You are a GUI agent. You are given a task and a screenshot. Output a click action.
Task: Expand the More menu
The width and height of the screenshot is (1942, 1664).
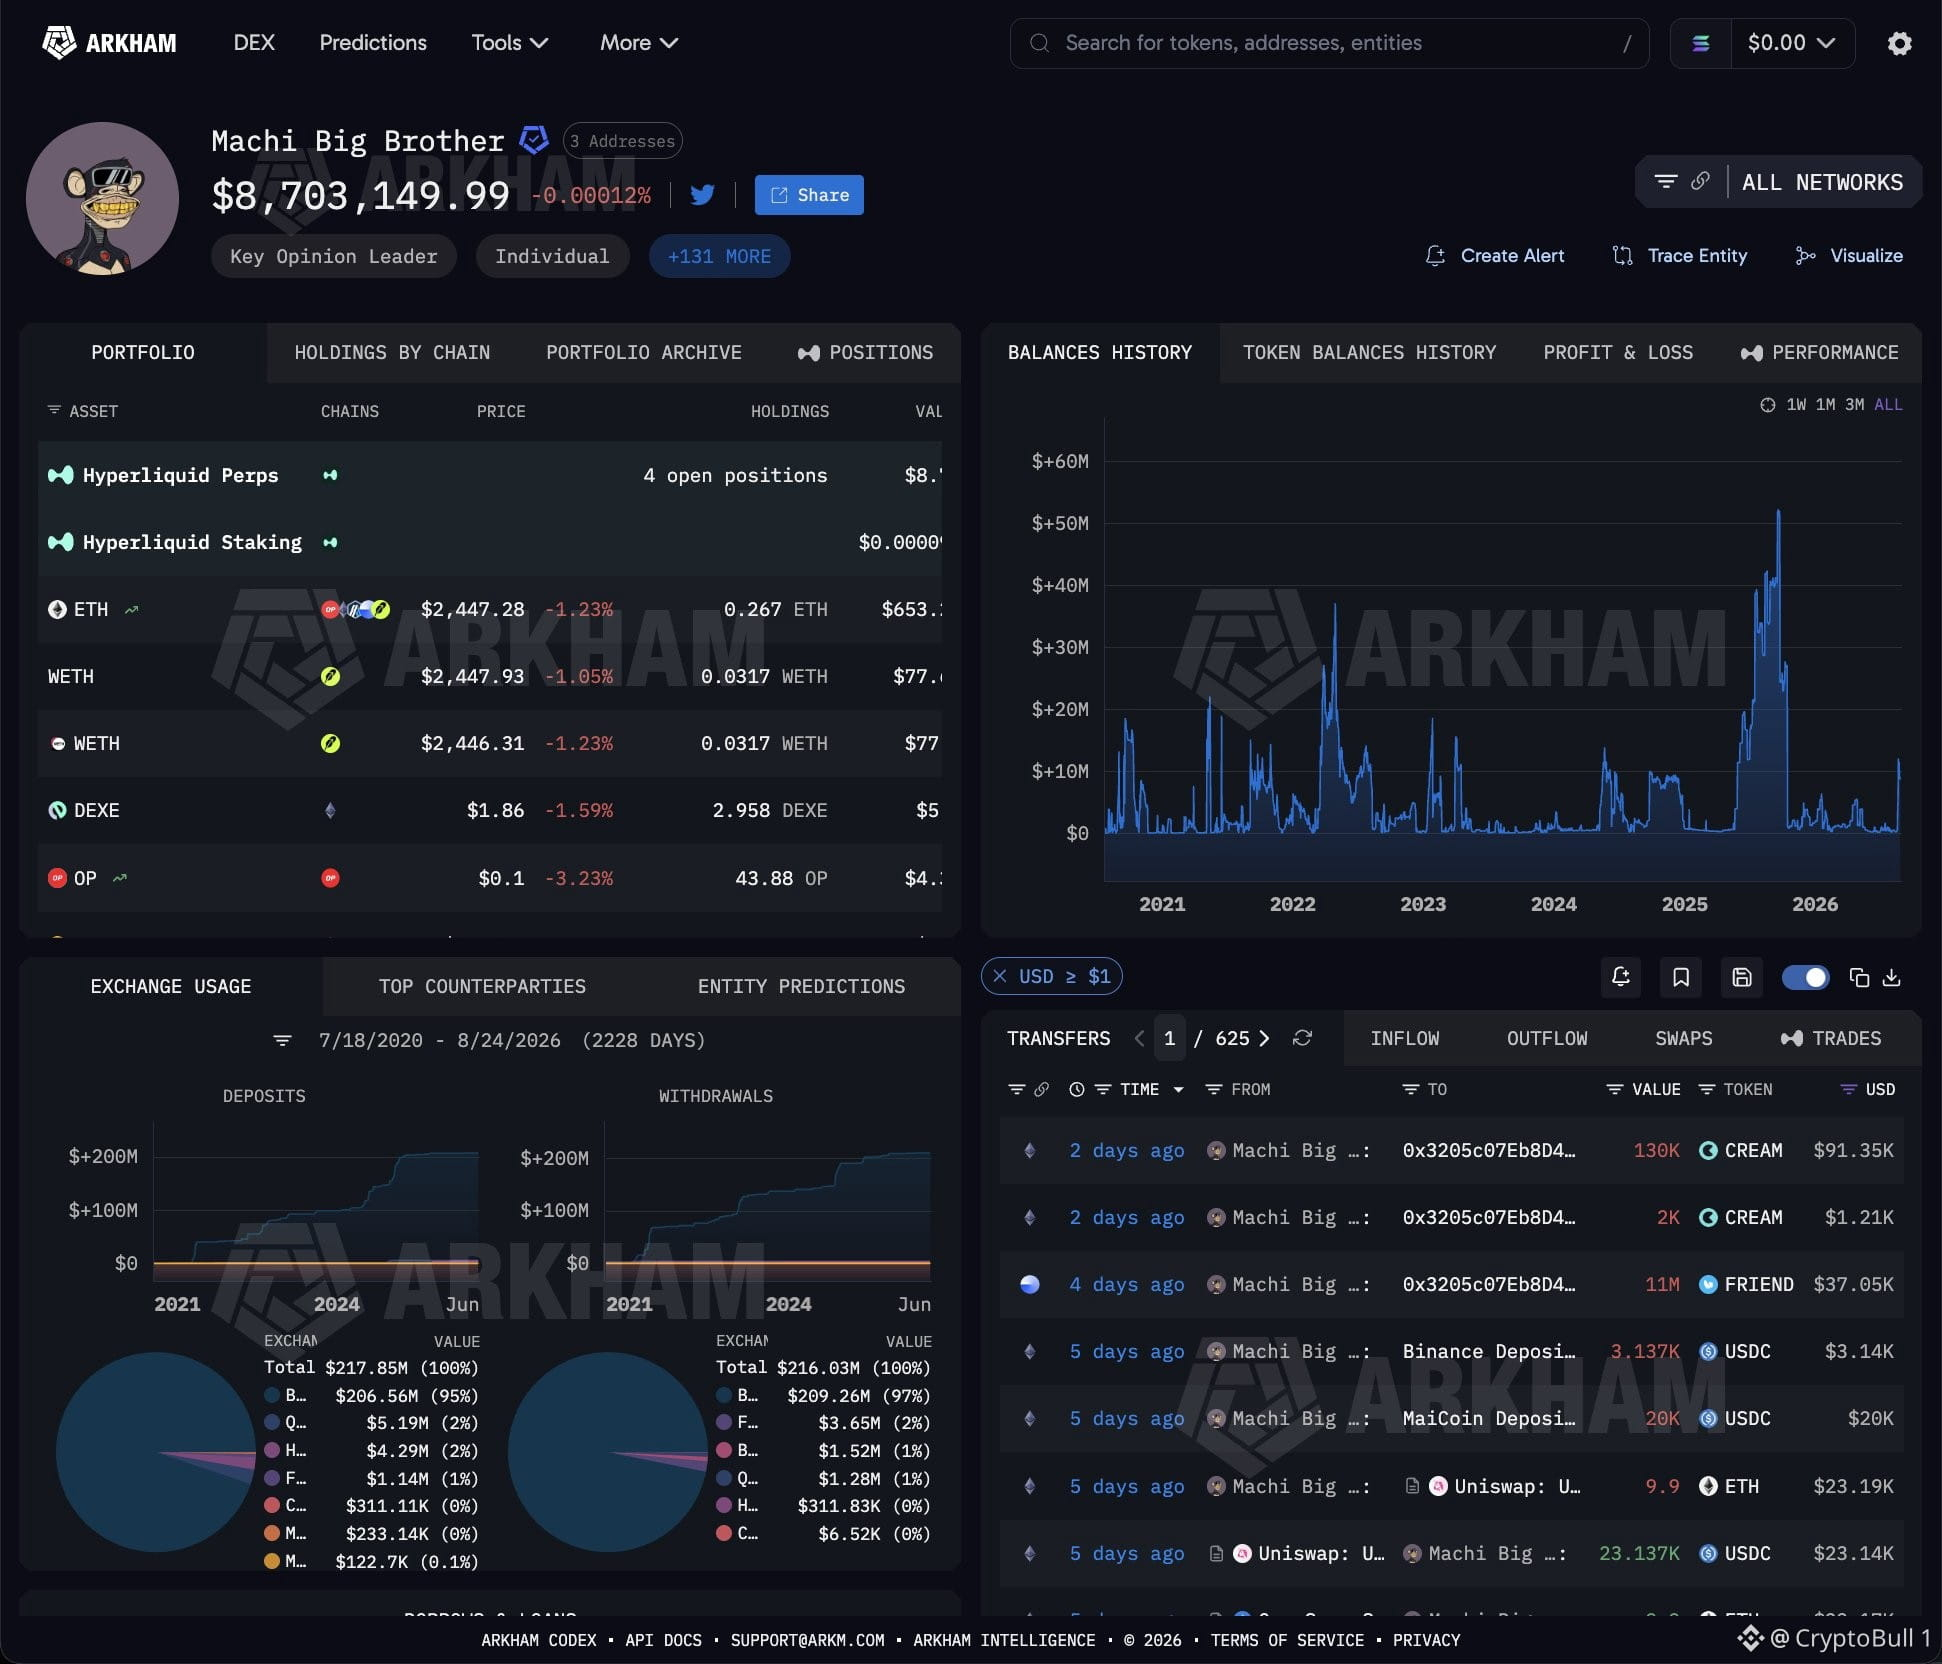pos(639,43)
